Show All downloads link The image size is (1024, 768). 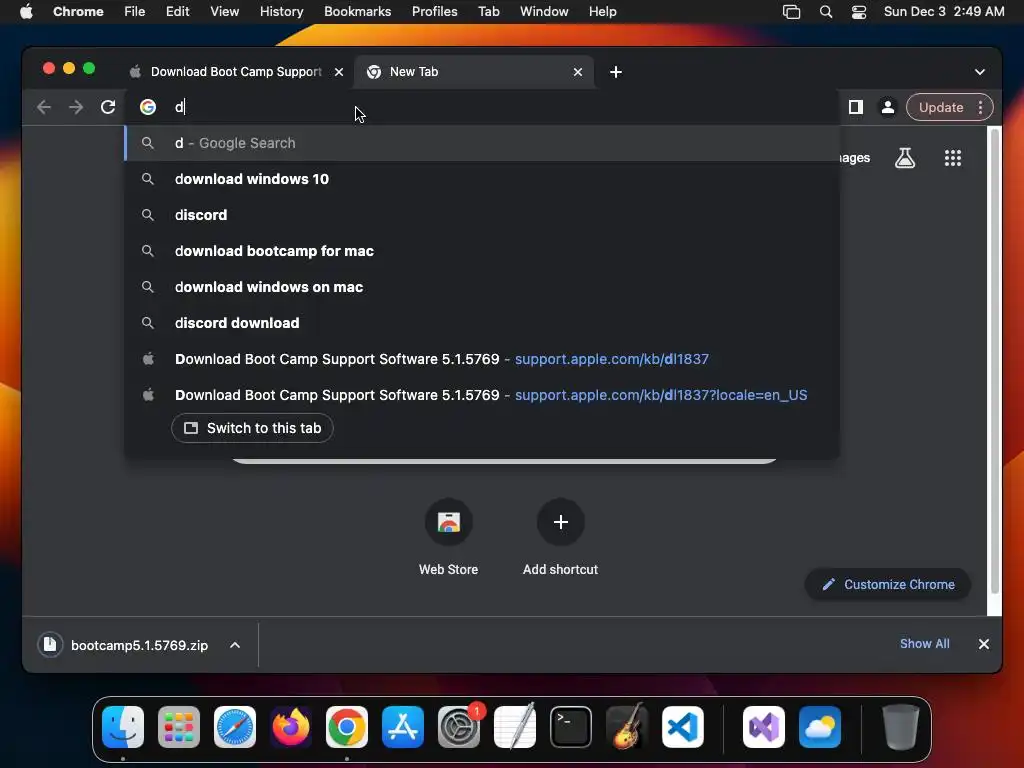pyautogui.click(x=924, y=644)
